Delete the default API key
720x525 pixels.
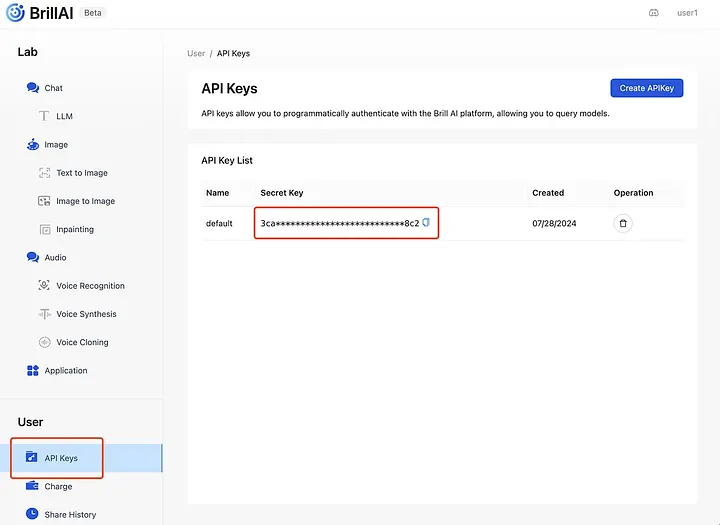coord(623,223)
